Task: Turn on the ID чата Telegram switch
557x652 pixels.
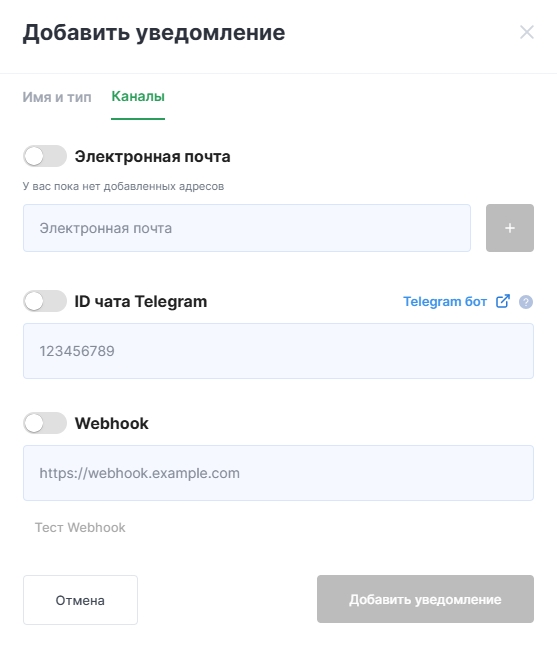Action: click(x=45, y=301)
